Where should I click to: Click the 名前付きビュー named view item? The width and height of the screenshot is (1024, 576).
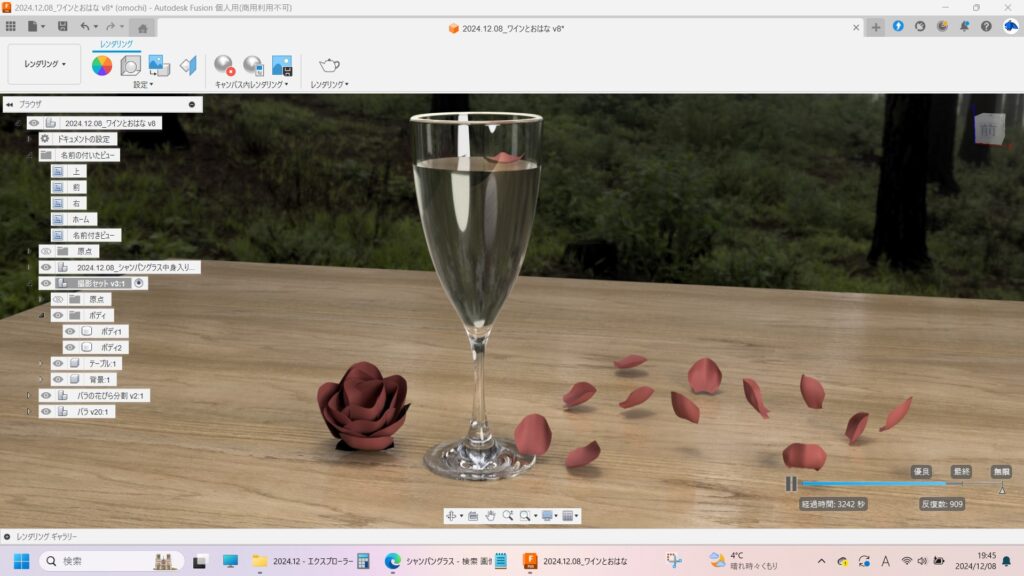click(x=95, y=235)
